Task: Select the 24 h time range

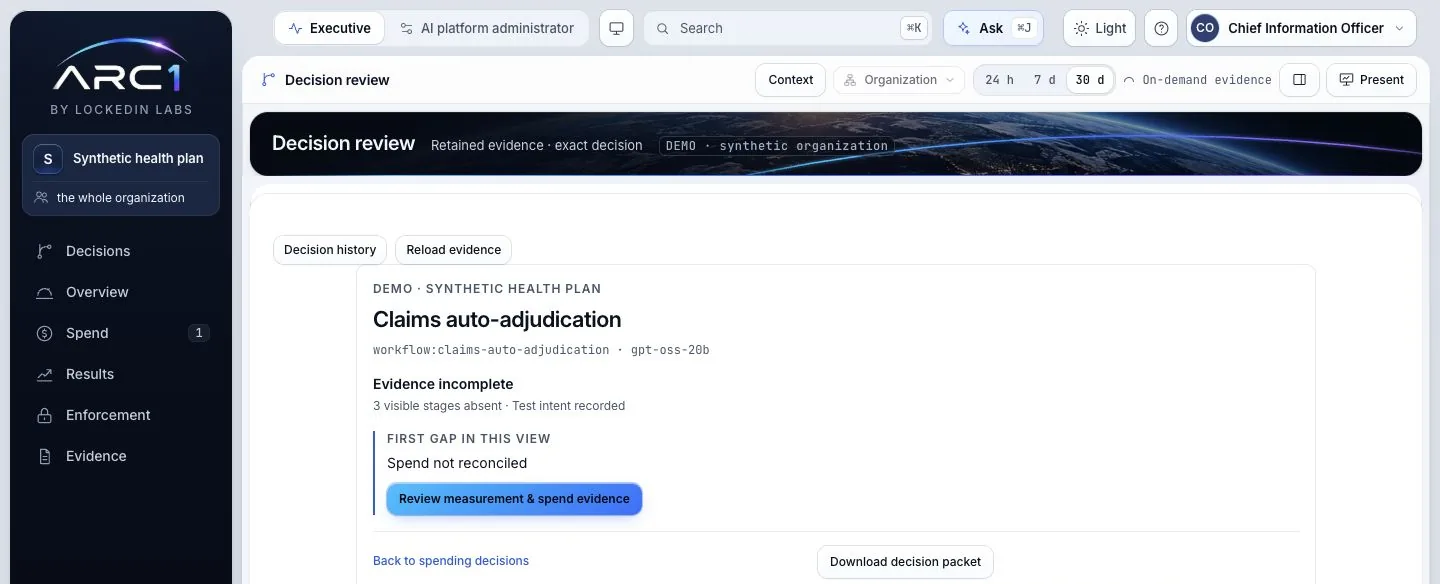Action: [999, 80]
